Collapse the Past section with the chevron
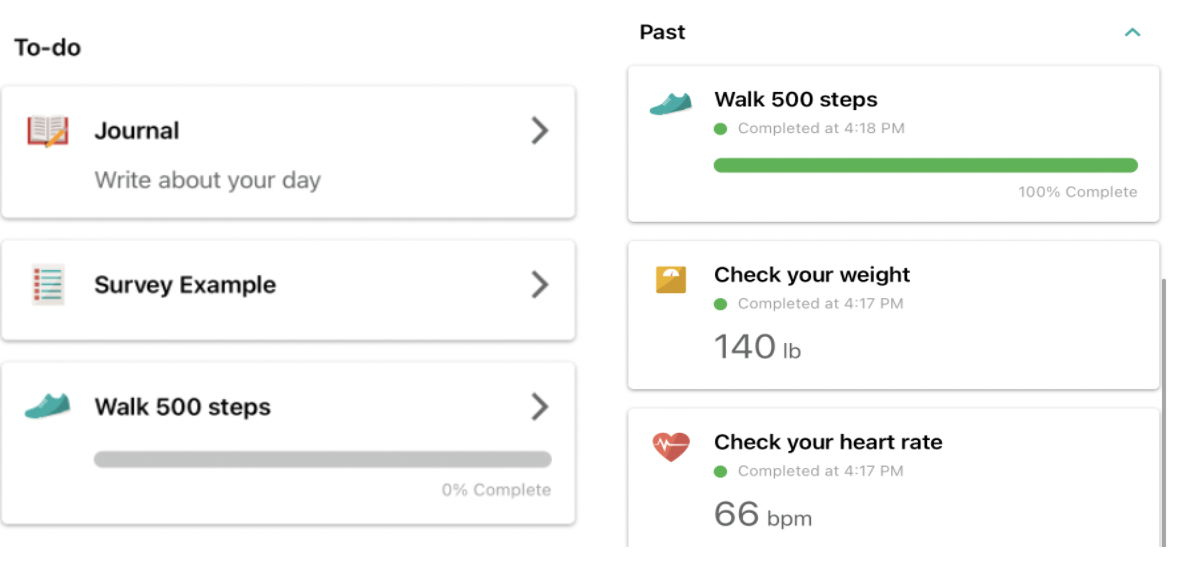The image size is (1184, 580). click(1132, 32)
